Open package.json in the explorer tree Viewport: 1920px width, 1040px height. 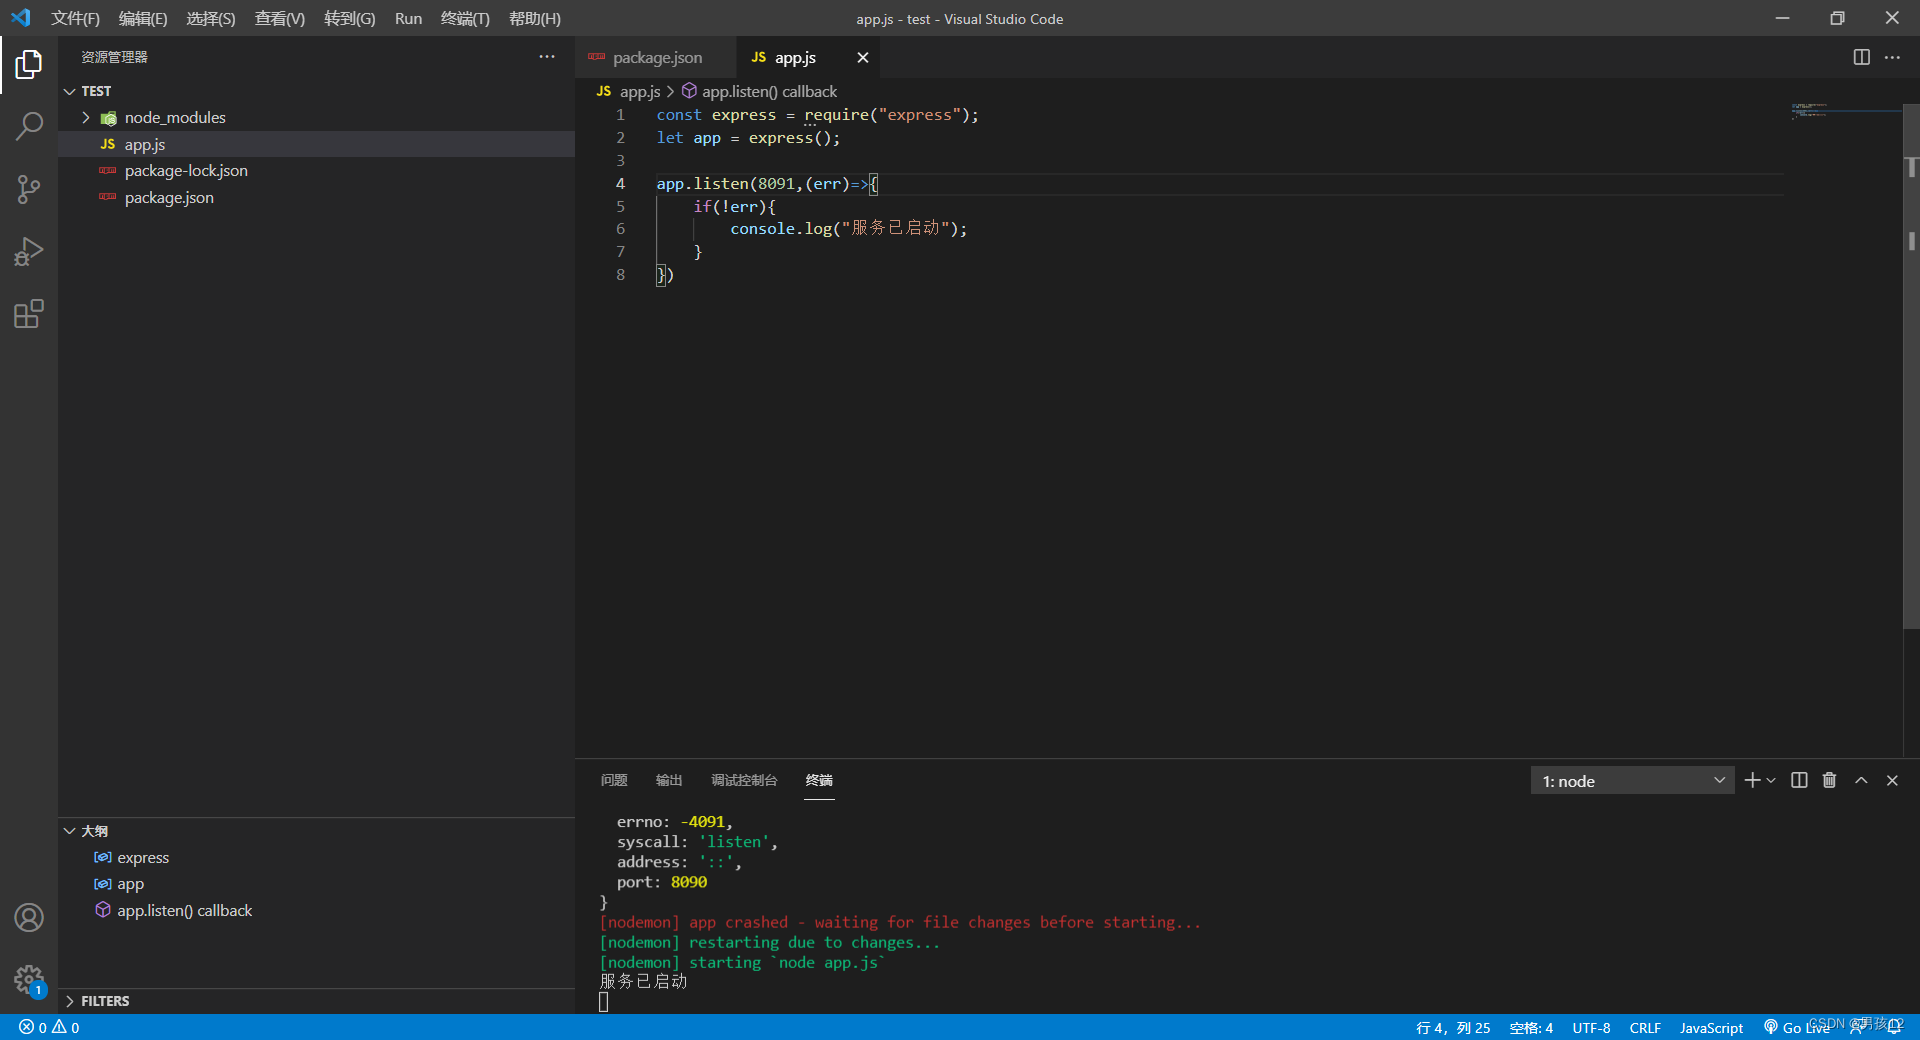(x=316, y=198)
